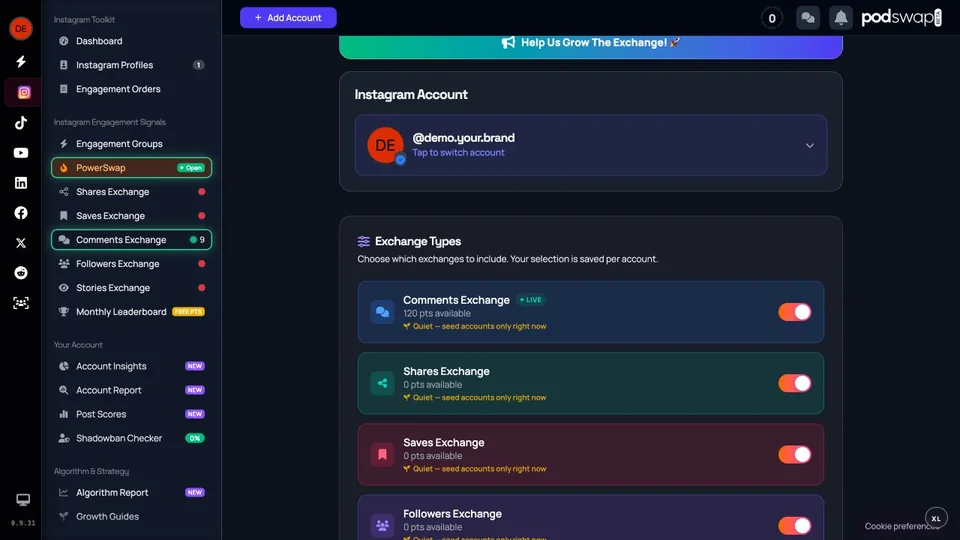Click the Followers Exchange card people icon

pos(382,525)
